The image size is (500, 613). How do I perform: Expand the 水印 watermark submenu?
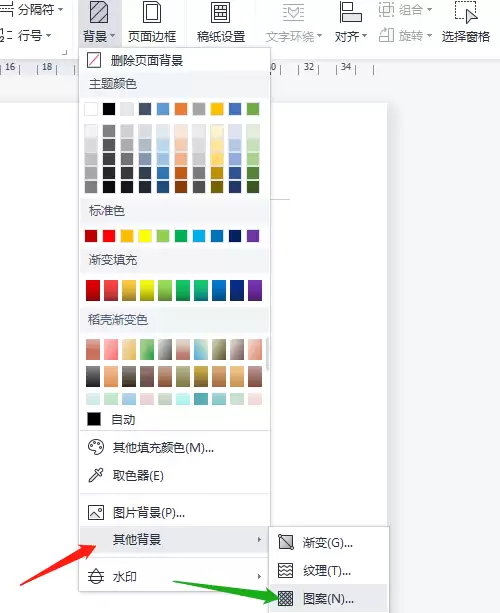(x=174, y=577)
